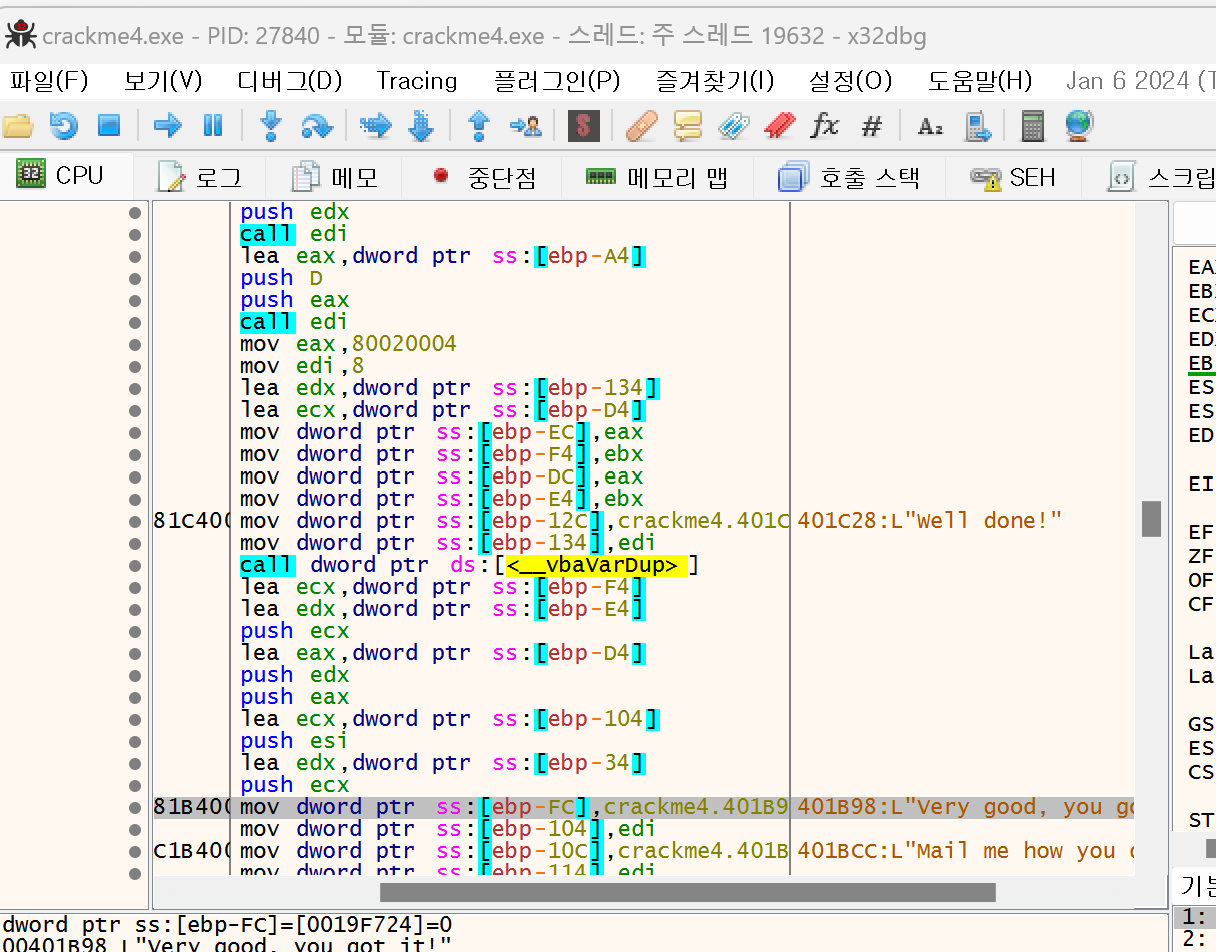Open the Functions list (fx icon)

point(825,126)
